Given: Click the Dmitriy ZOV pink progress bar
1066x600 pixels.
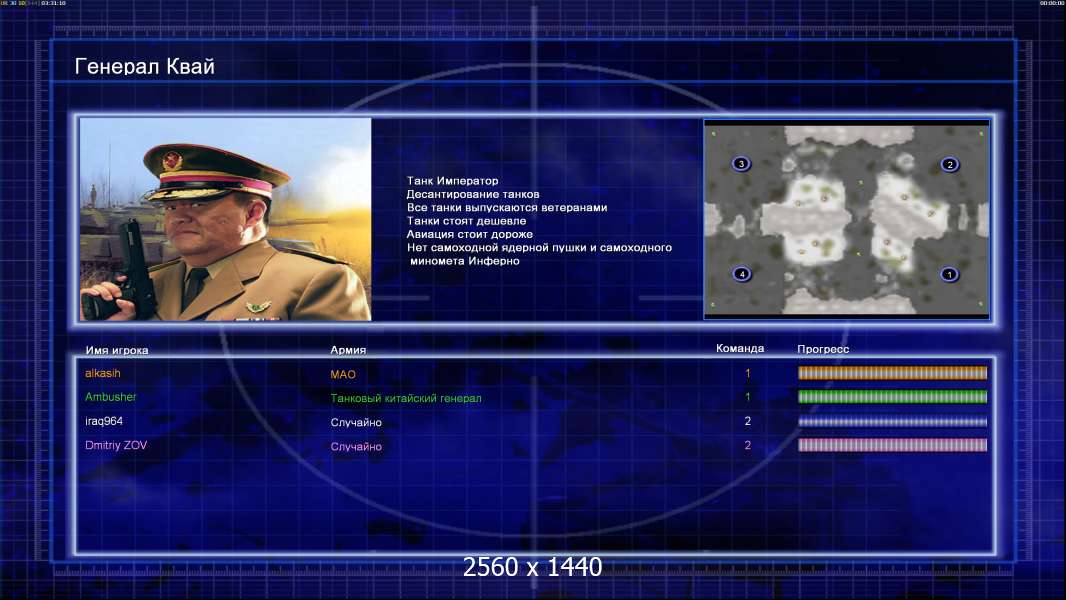Looking at the screenshot, I should [x=892, y=445].
